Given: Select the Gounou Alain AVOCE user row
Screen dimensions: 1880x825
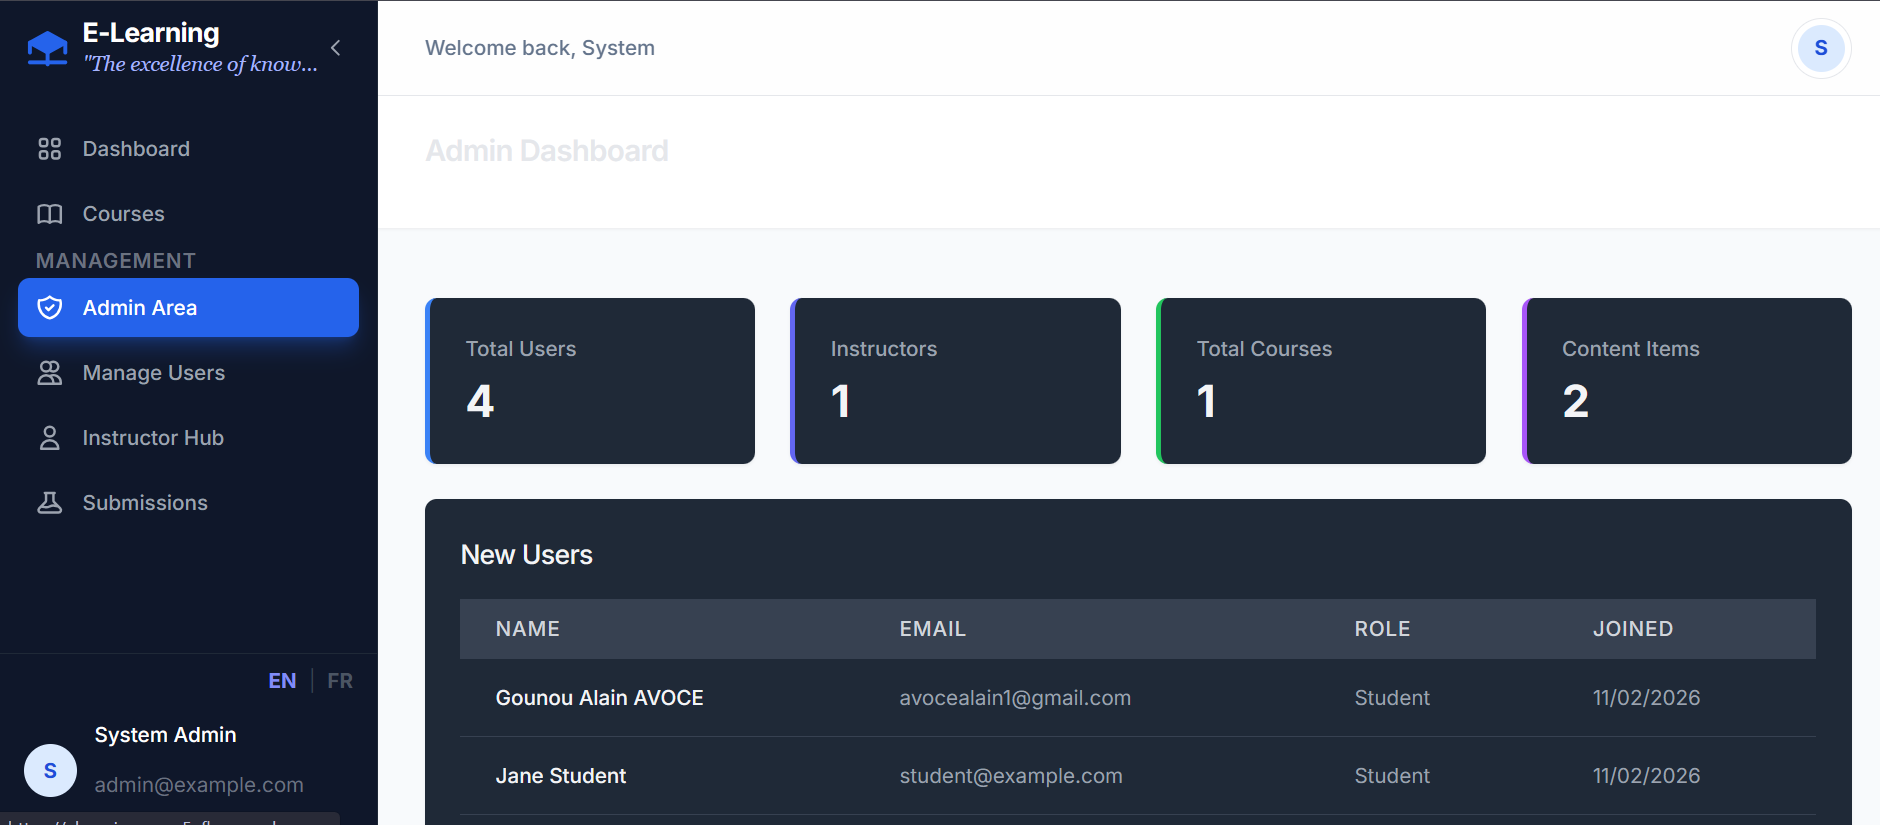Looking at the screenshot, I should pos(1137,698).
